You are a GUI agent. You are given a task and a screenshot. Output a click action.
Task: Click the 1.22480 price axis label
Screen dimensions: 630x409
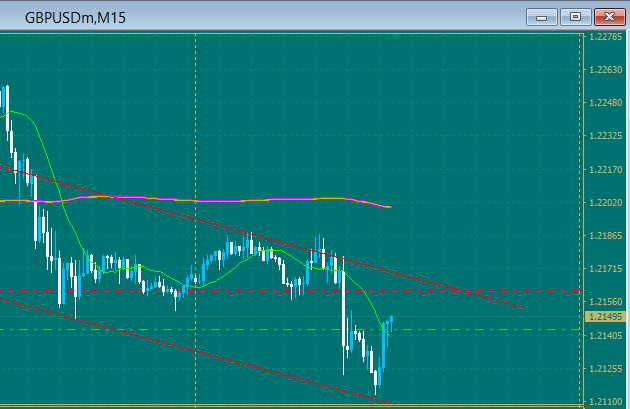pyautogui.click(x=605, y=103)
